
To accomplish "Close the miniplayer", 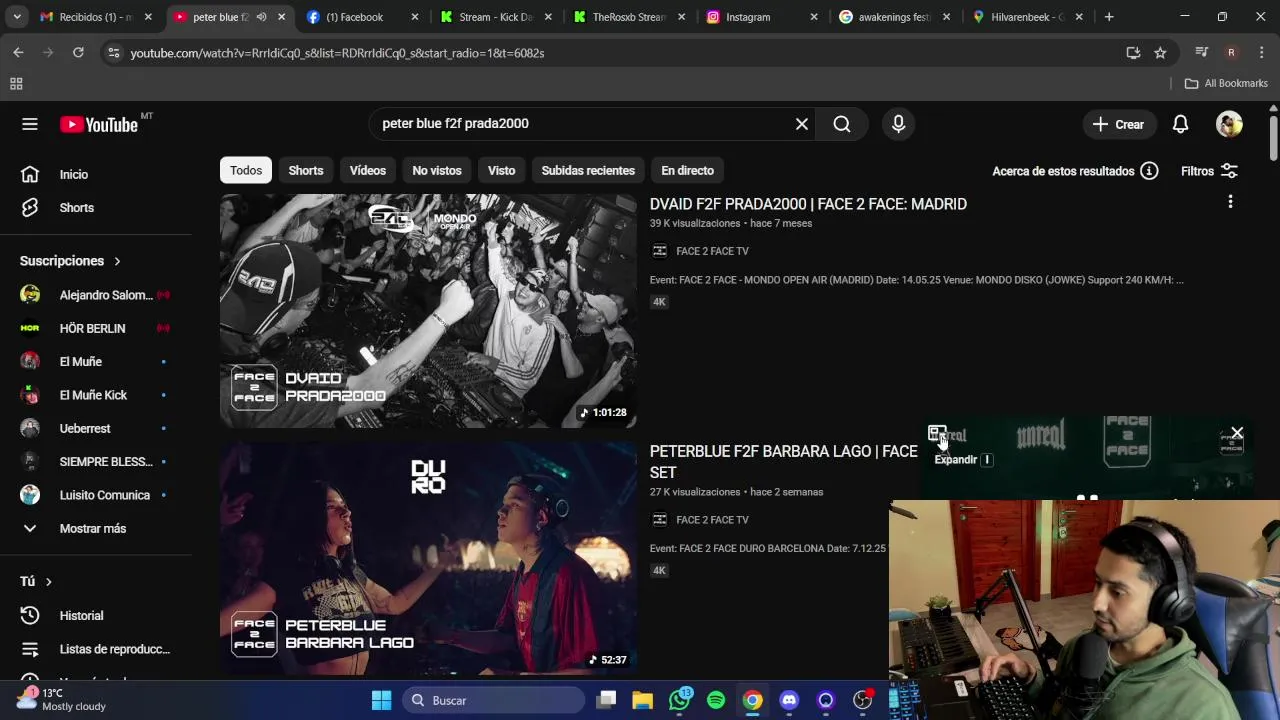I will tap(1237, 434).
